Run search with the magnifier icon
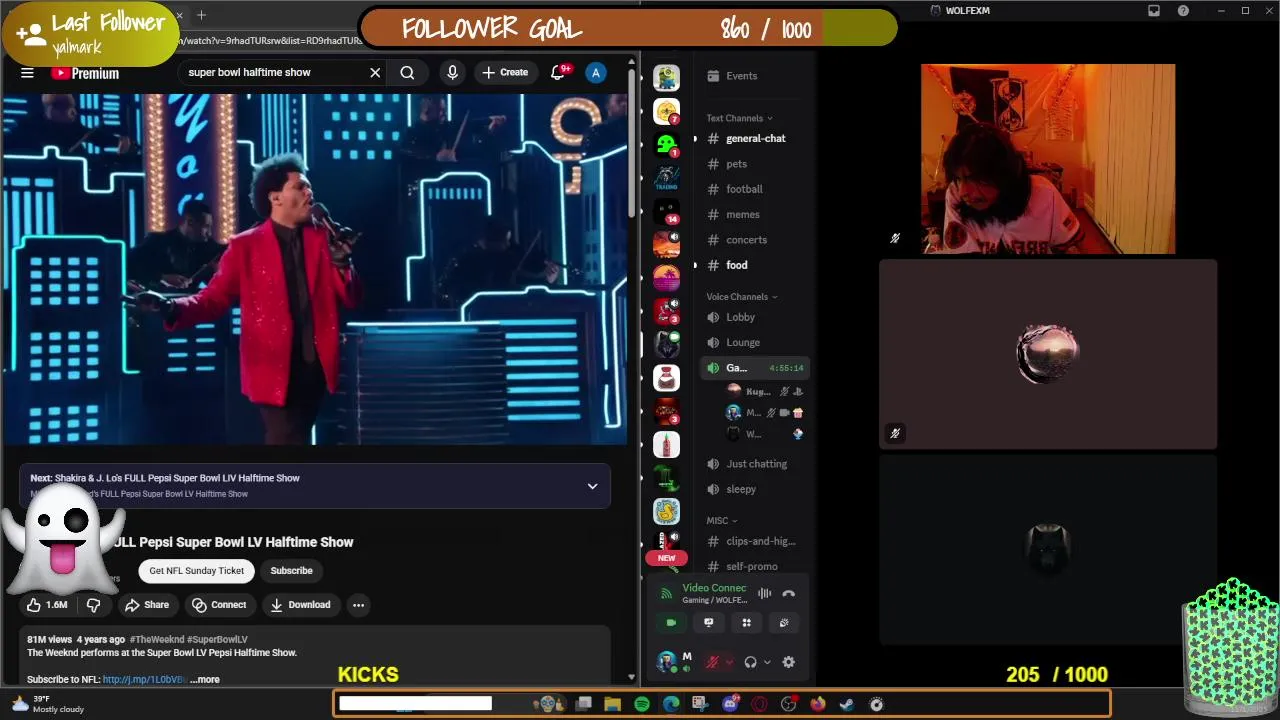The height and width of the screenshot is (720, 1280). pos(407,72)
